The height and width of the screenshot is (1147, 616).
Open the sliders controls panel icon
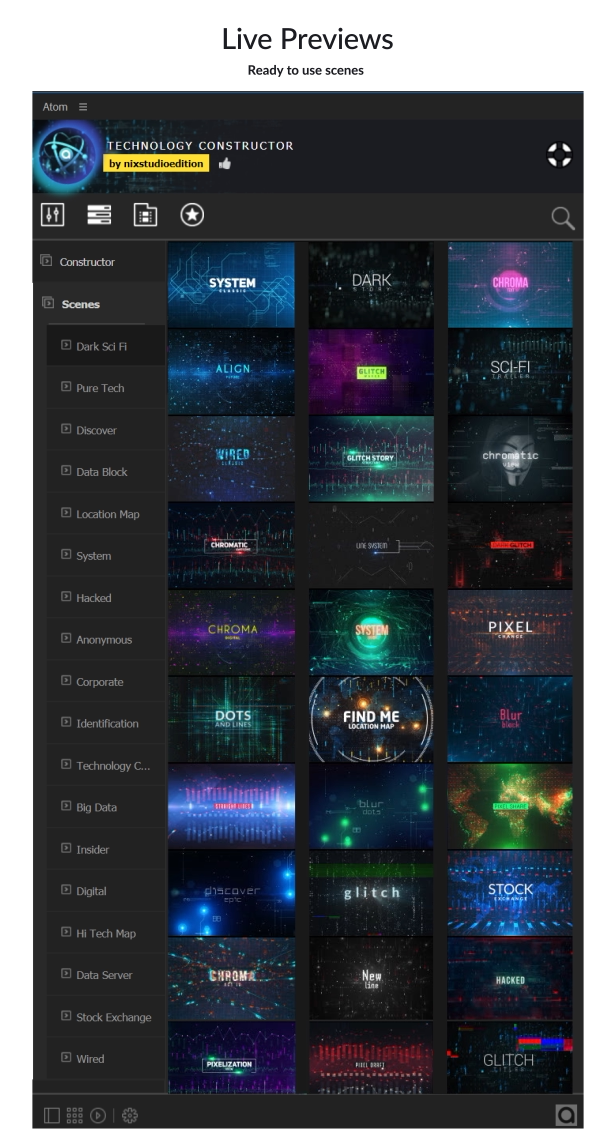click(52, 214)
